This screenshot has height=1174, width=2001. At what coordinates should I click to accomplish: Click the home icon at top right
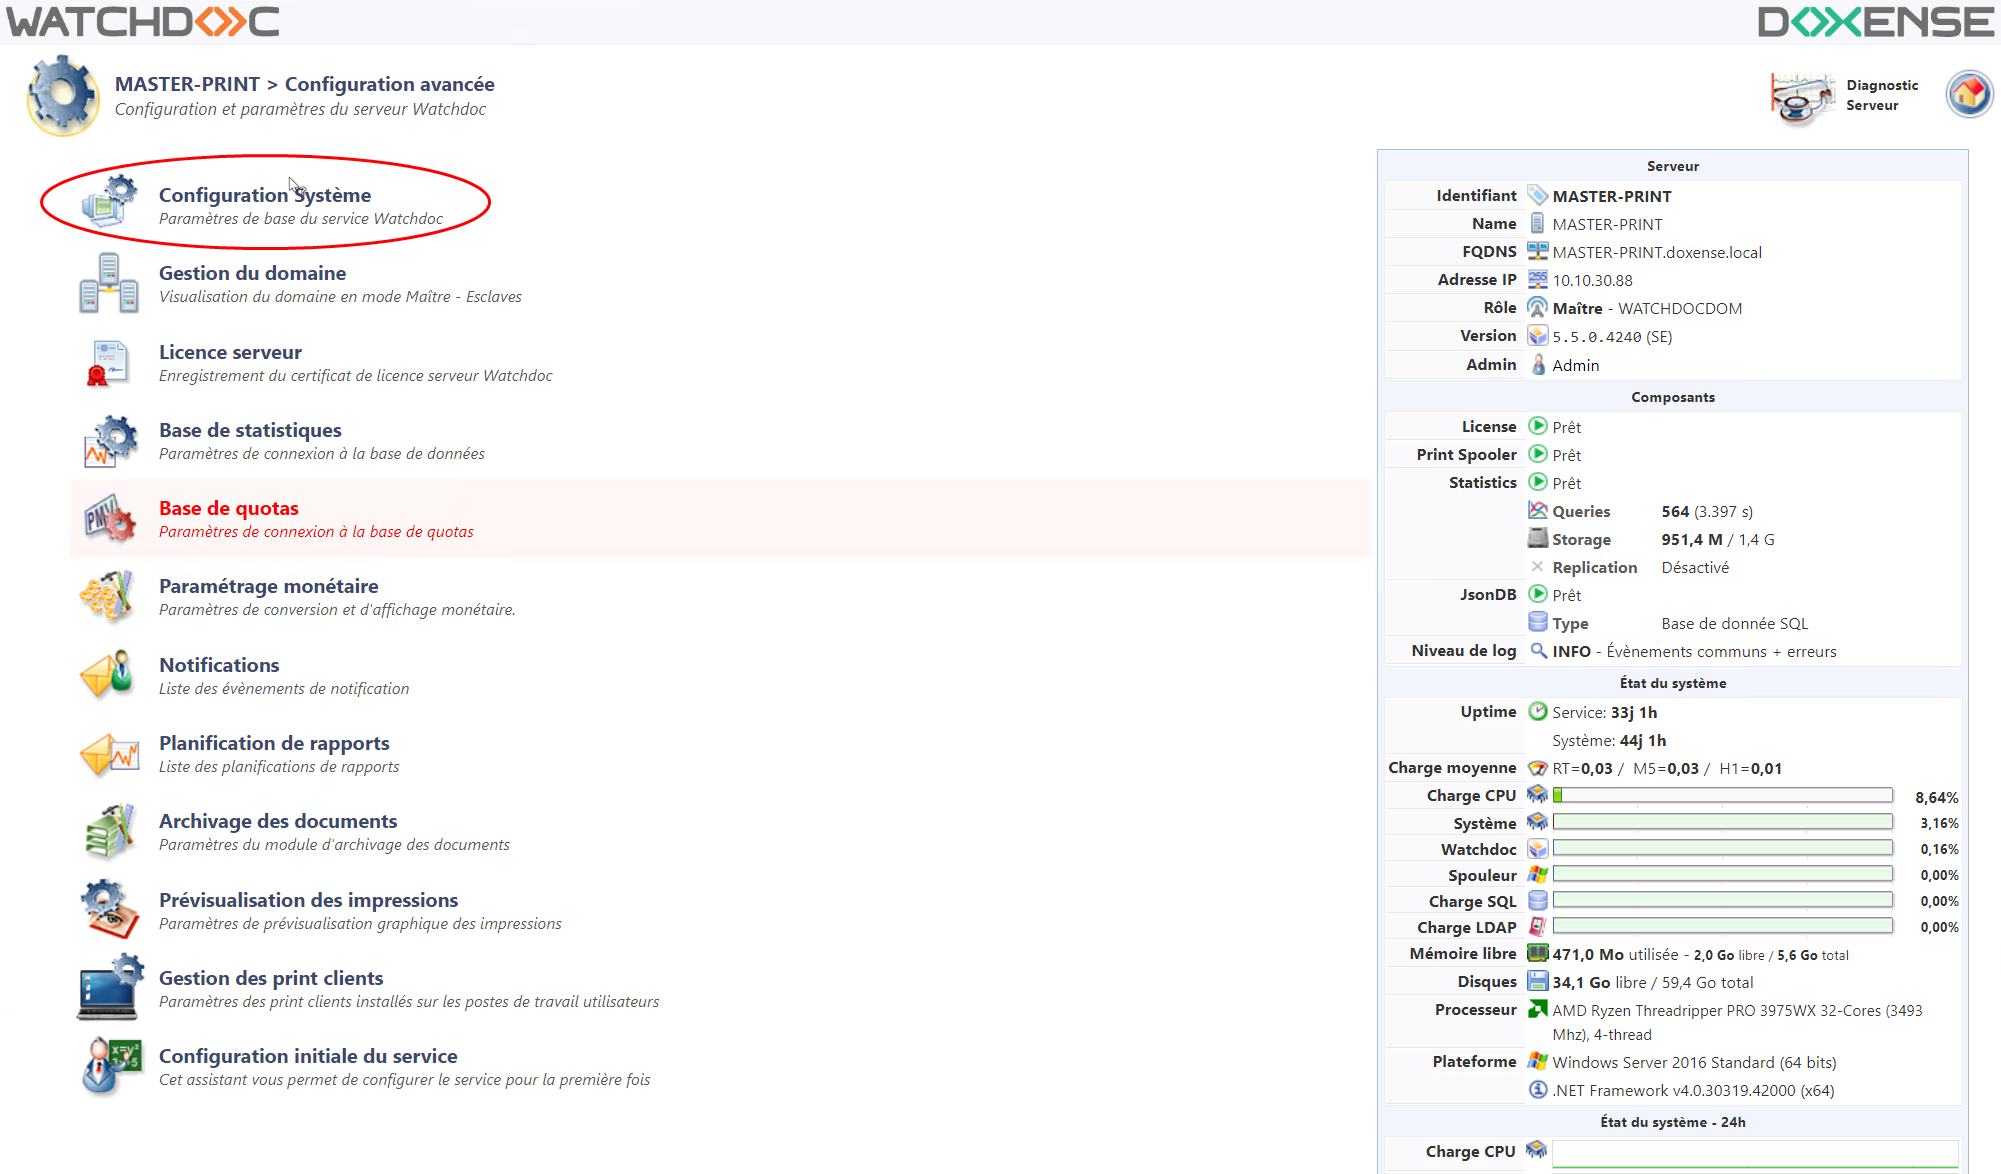(1969, 95)
